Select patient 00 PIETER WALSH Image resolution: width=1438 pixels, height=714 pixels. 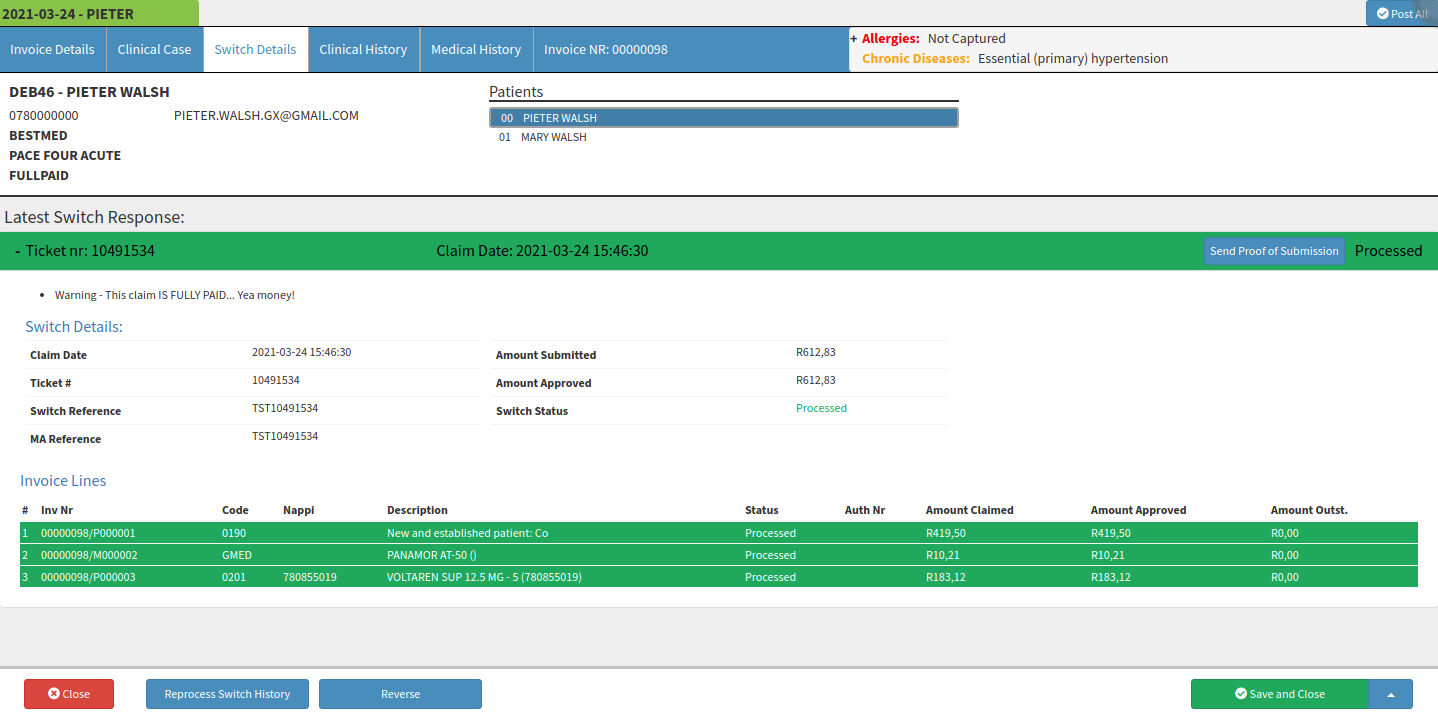pyautogui.click(x=723, y=118)
